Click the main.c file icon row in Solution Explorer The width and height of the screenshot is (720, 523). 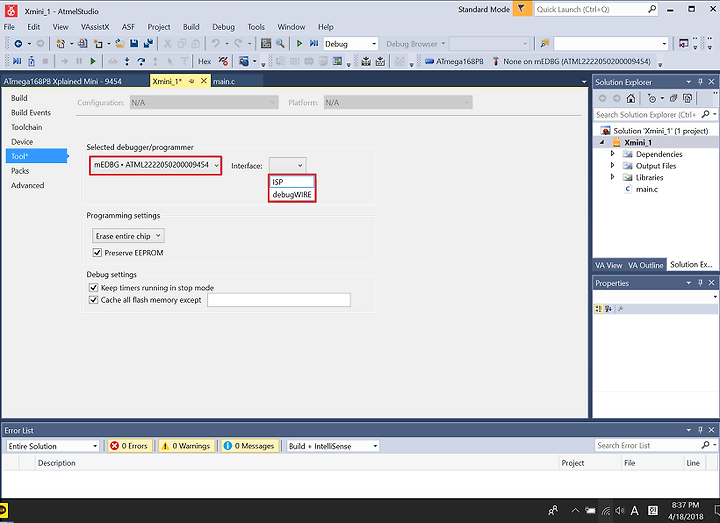point(642,189)
